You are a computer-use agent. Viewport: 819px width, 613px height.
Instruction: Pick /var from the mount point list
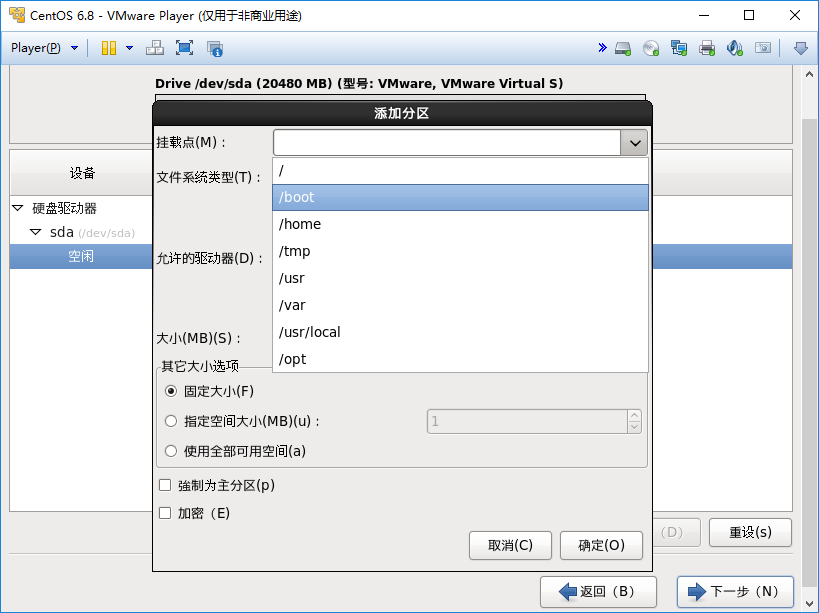pyautogui.click(x=460, y=305)
